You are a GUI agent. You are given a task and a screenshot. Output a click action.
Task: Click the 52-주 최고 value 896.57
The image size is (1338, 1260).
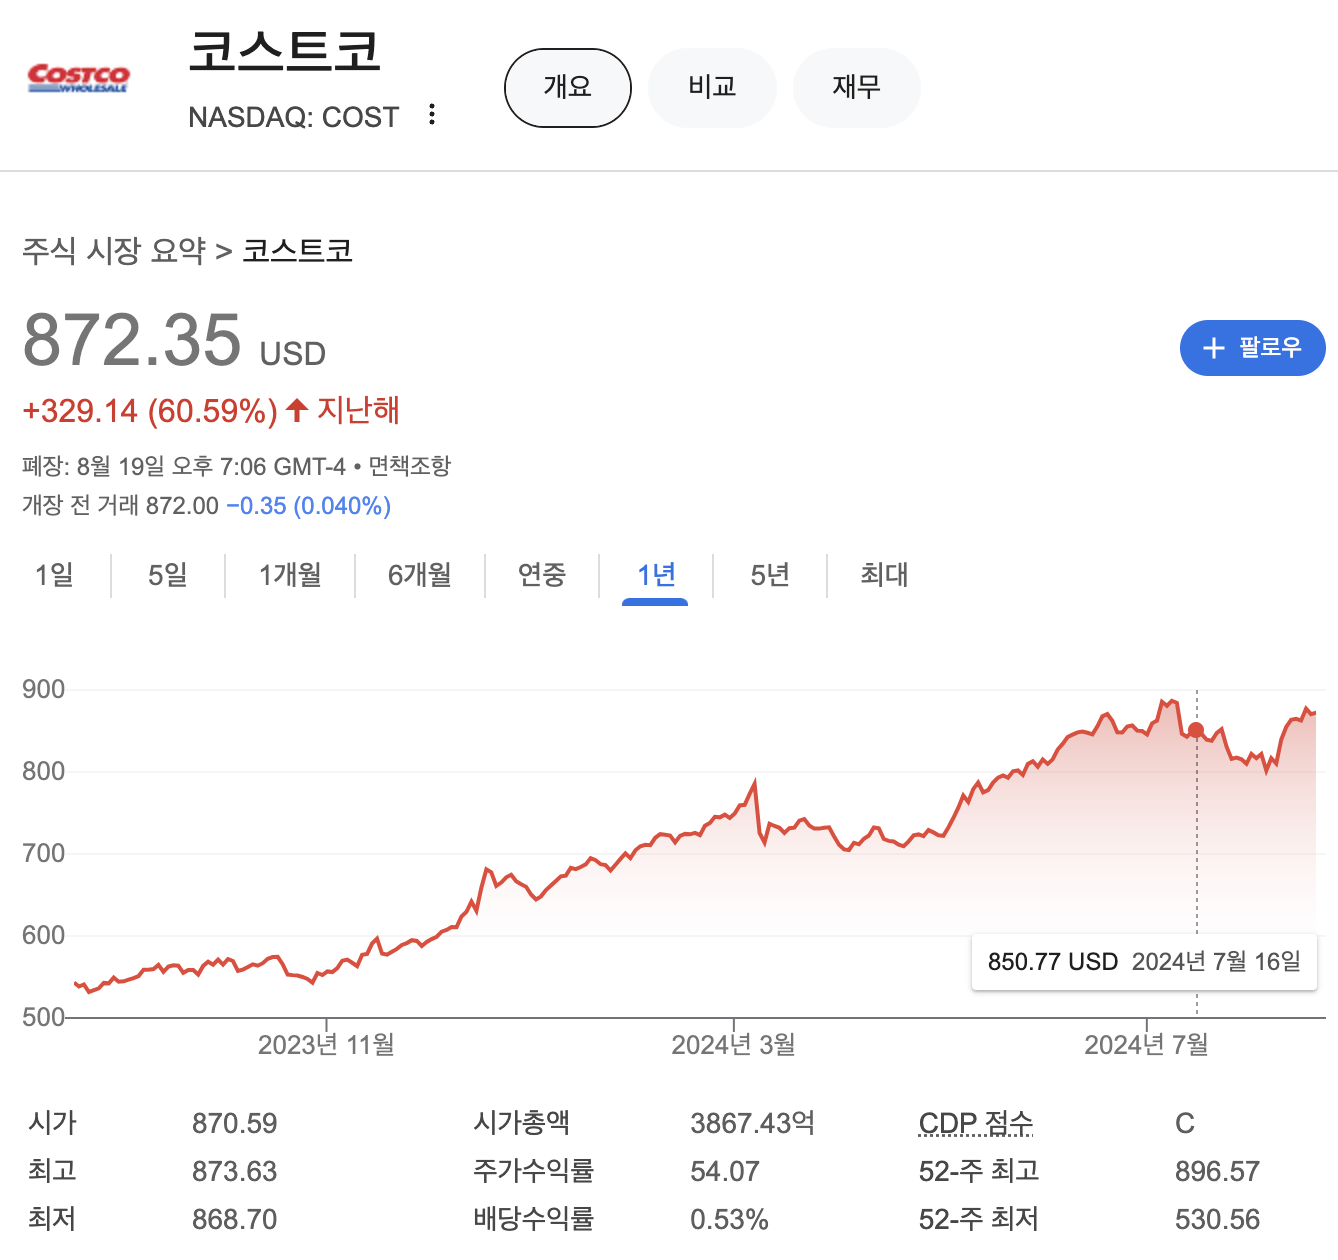(x=1217, y=1171)
